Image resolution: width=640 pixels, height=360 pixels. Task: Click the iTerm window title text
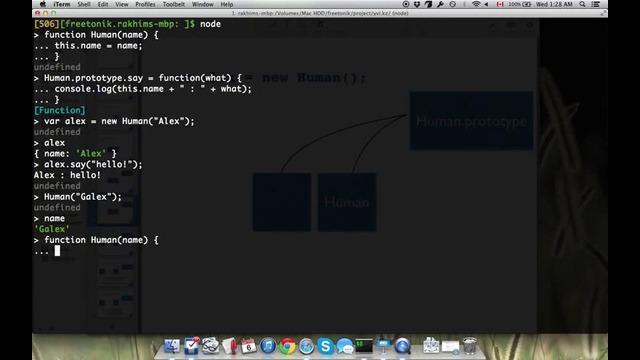[x=320, y=13]
